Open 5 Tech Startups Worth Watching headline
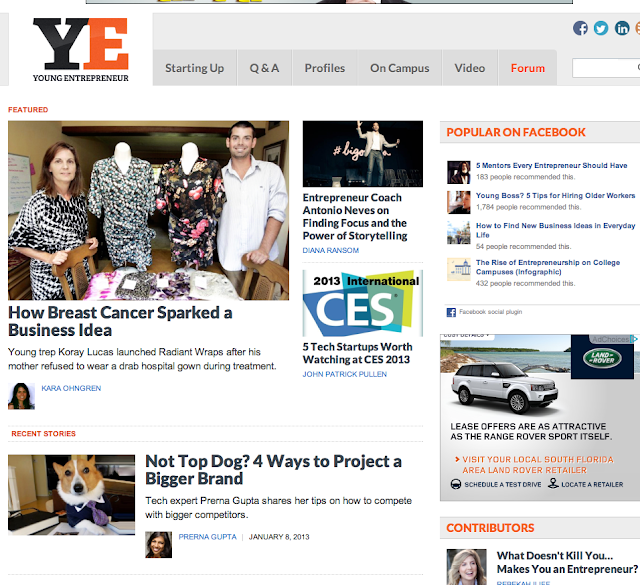 [x=358, y=353]
